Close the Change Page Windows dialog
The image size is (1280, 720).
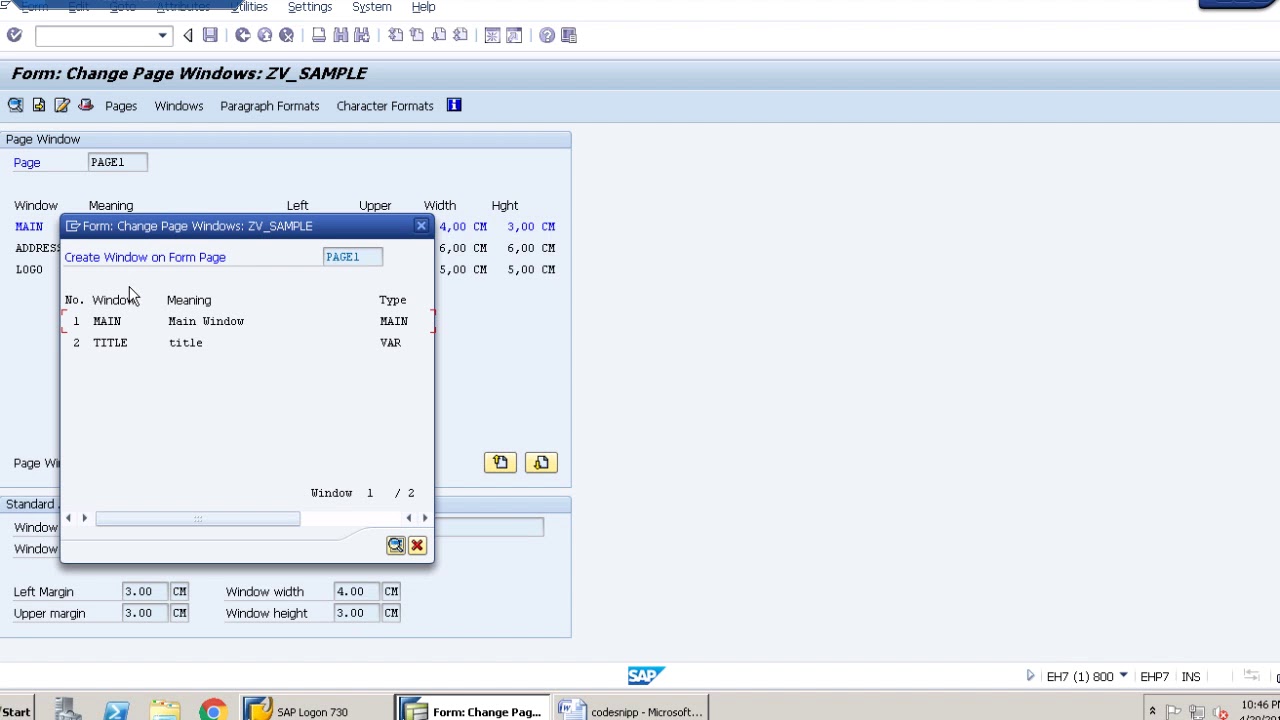pyautogui.click(x=421, y=226)
